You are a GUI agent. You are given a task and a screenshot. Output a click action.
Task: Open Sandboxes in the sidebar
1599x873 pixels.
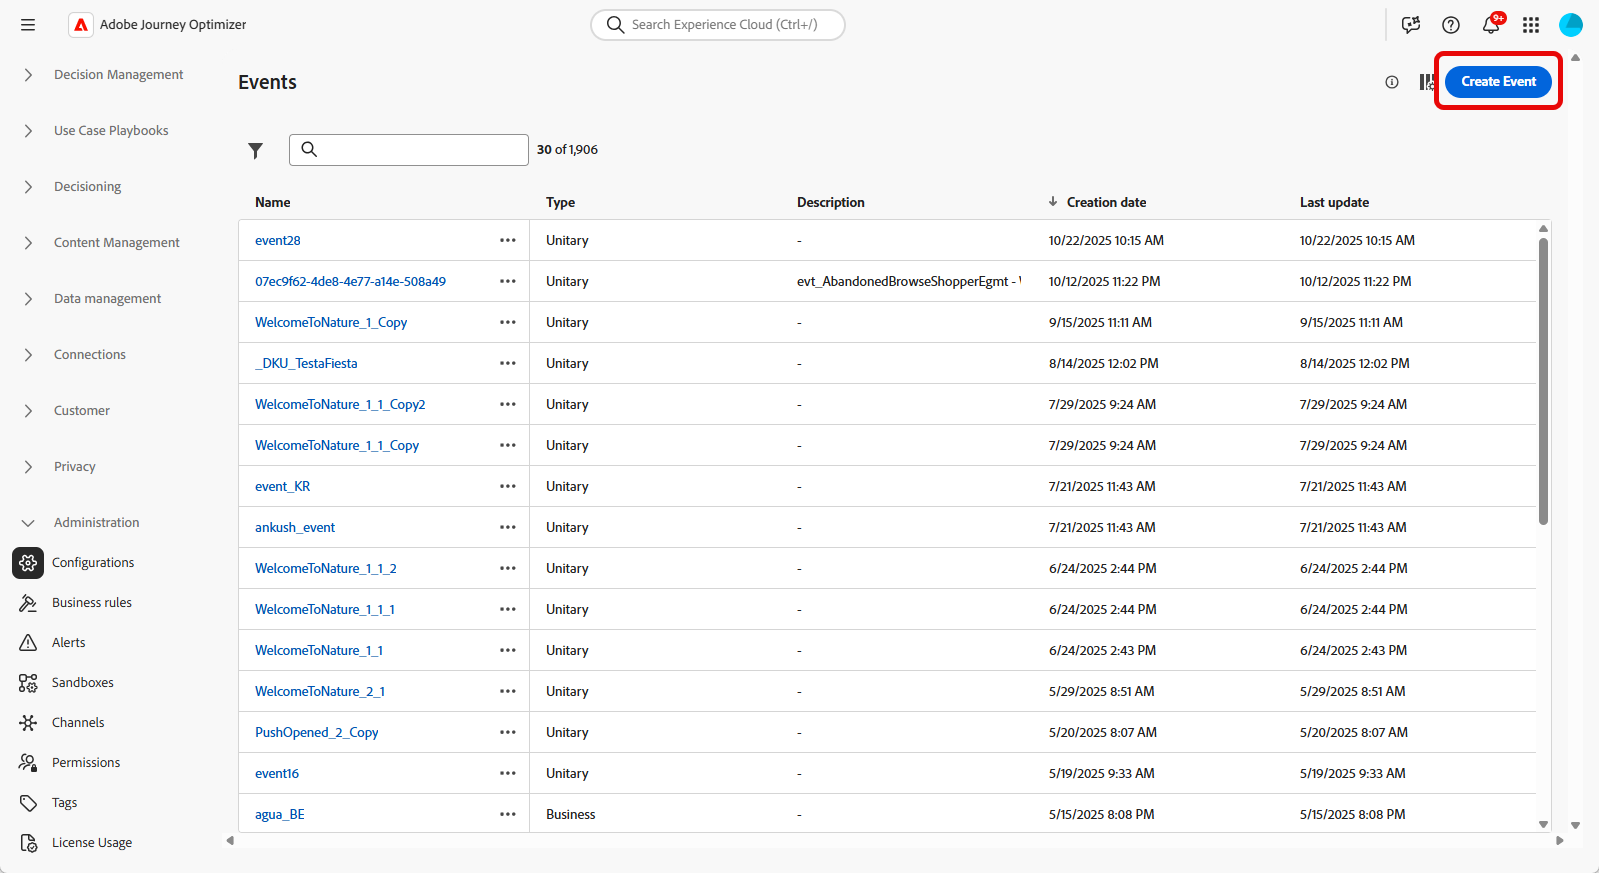82,683
